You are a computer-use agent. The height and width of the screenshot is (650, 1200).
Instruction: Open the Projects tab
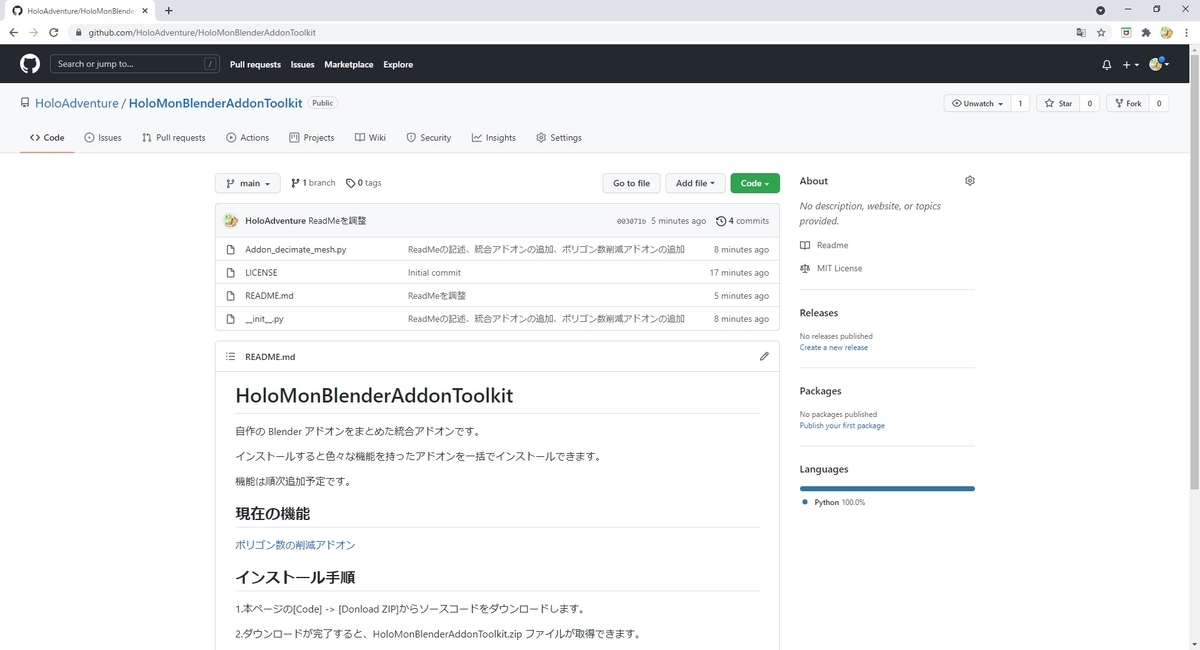(311, 138)
